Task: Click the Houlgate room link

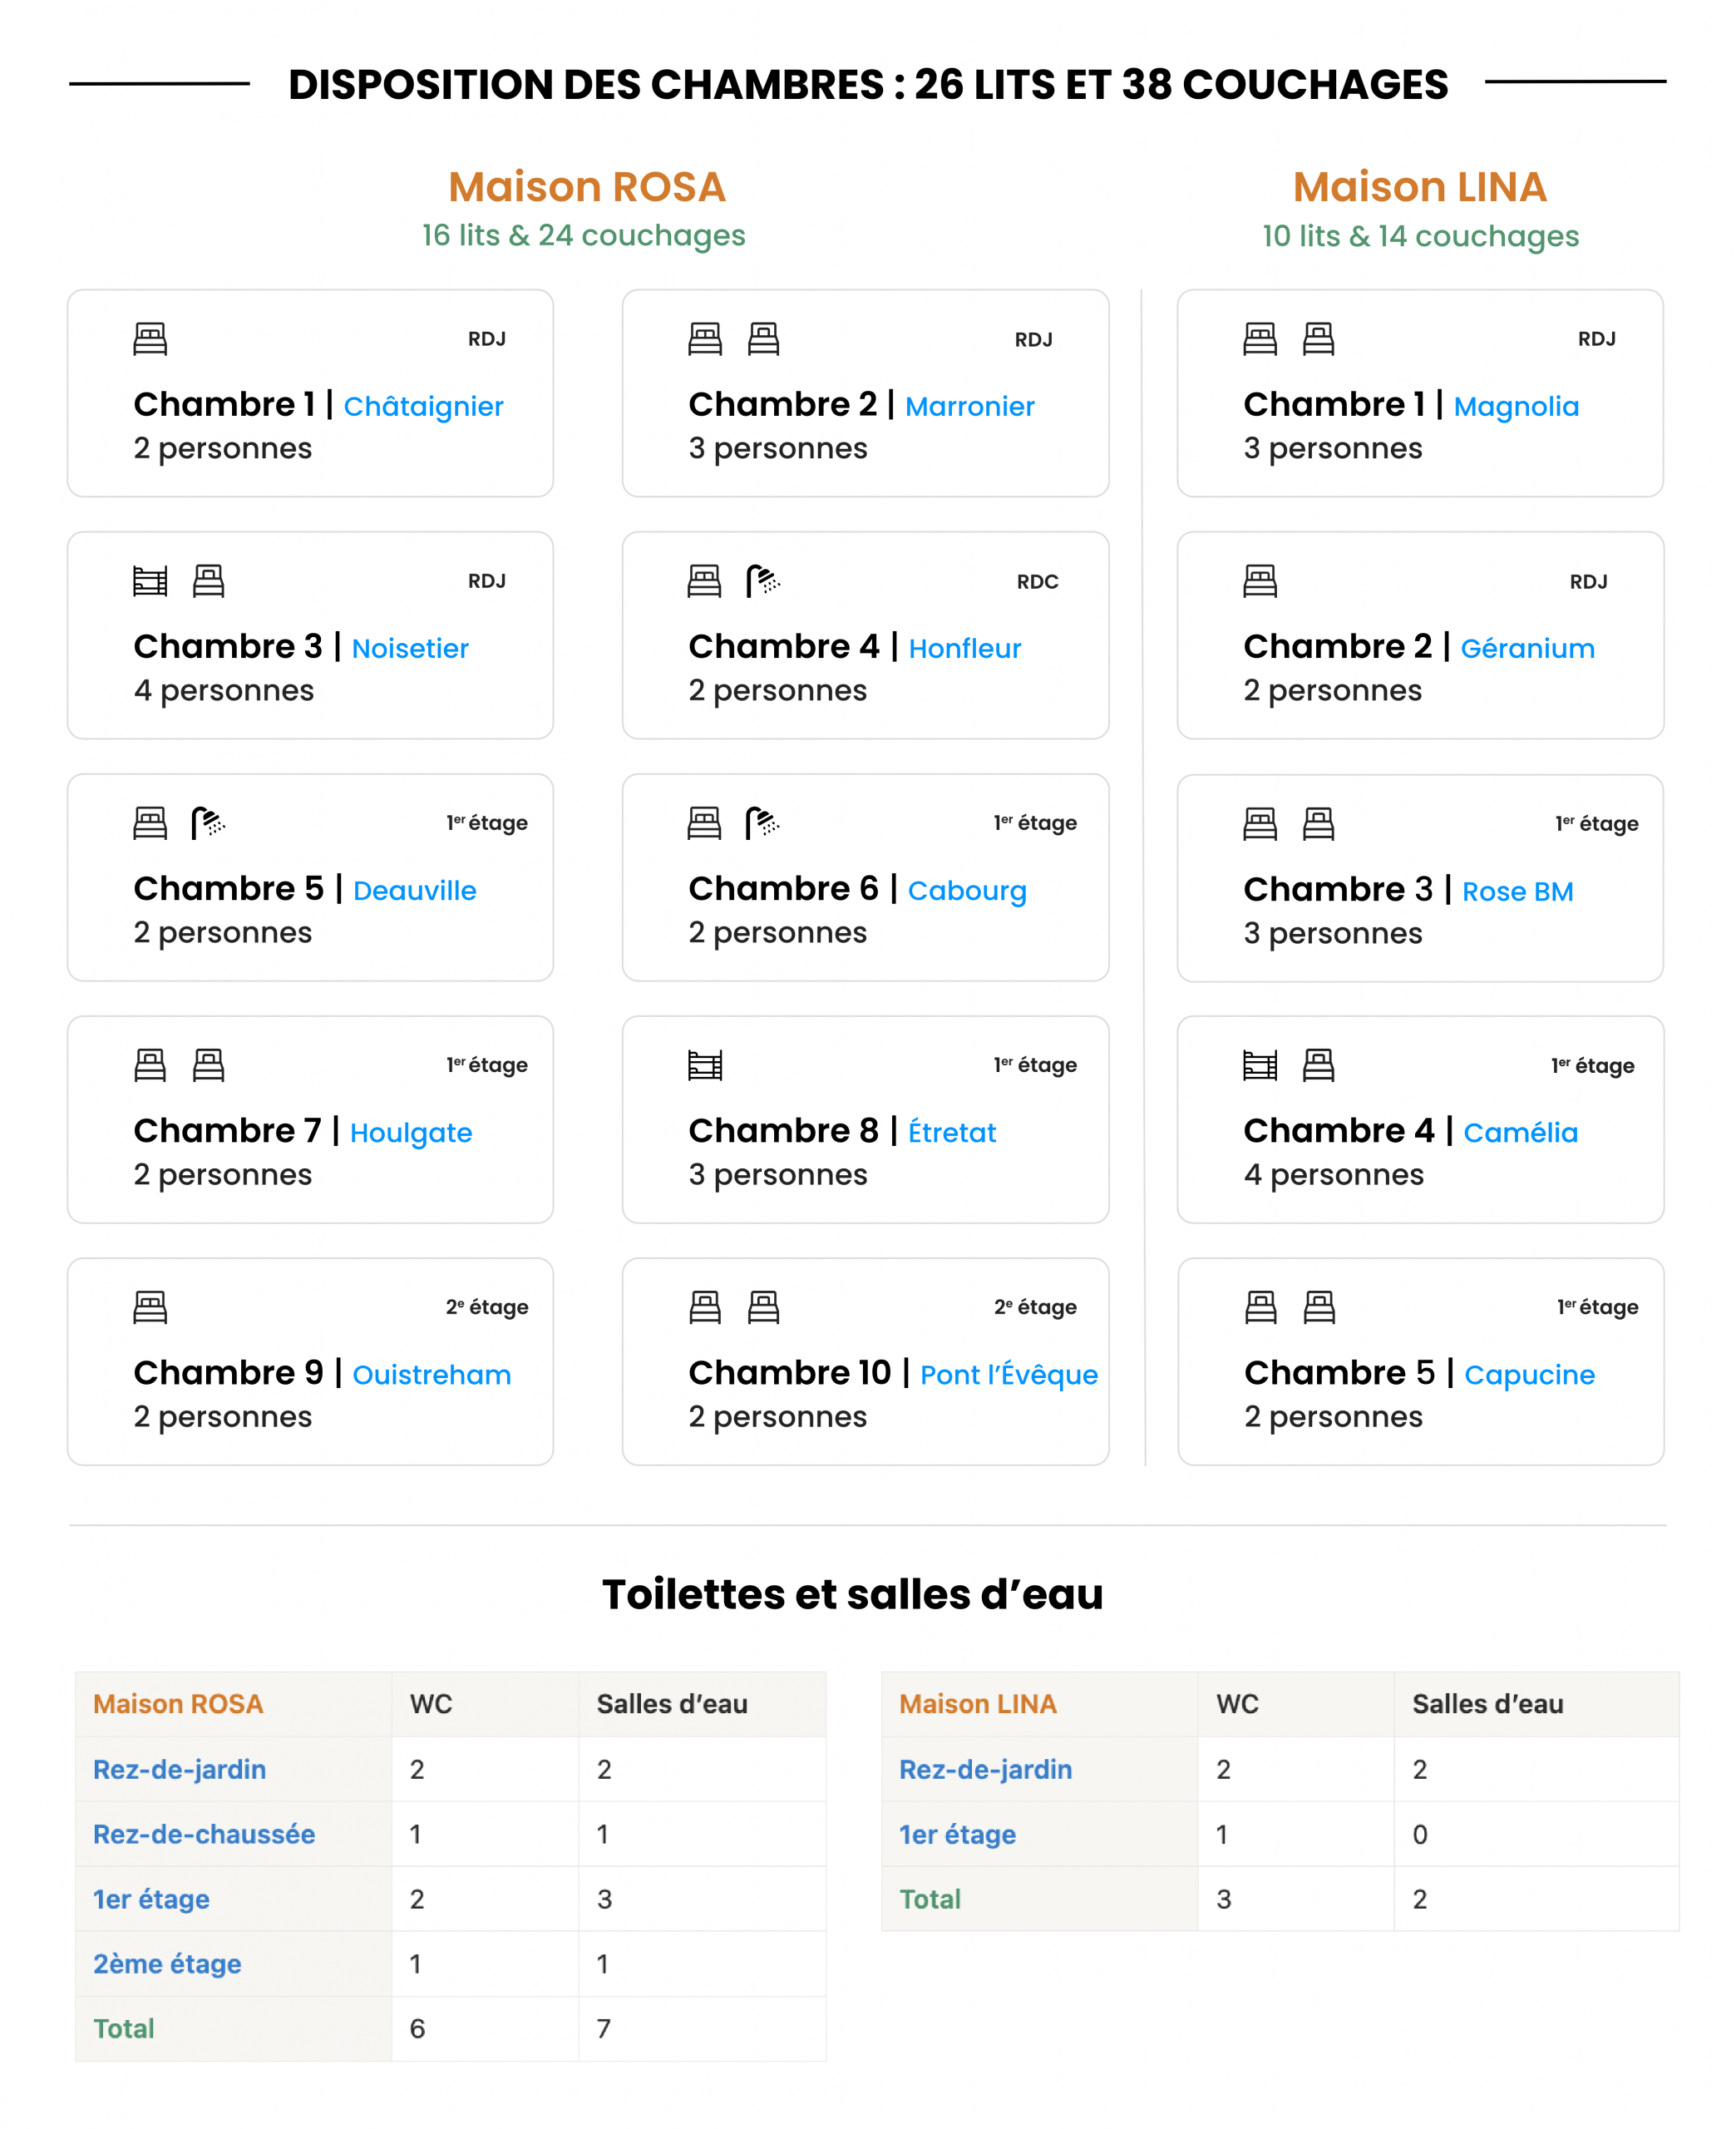Action: pos(411,1133)
